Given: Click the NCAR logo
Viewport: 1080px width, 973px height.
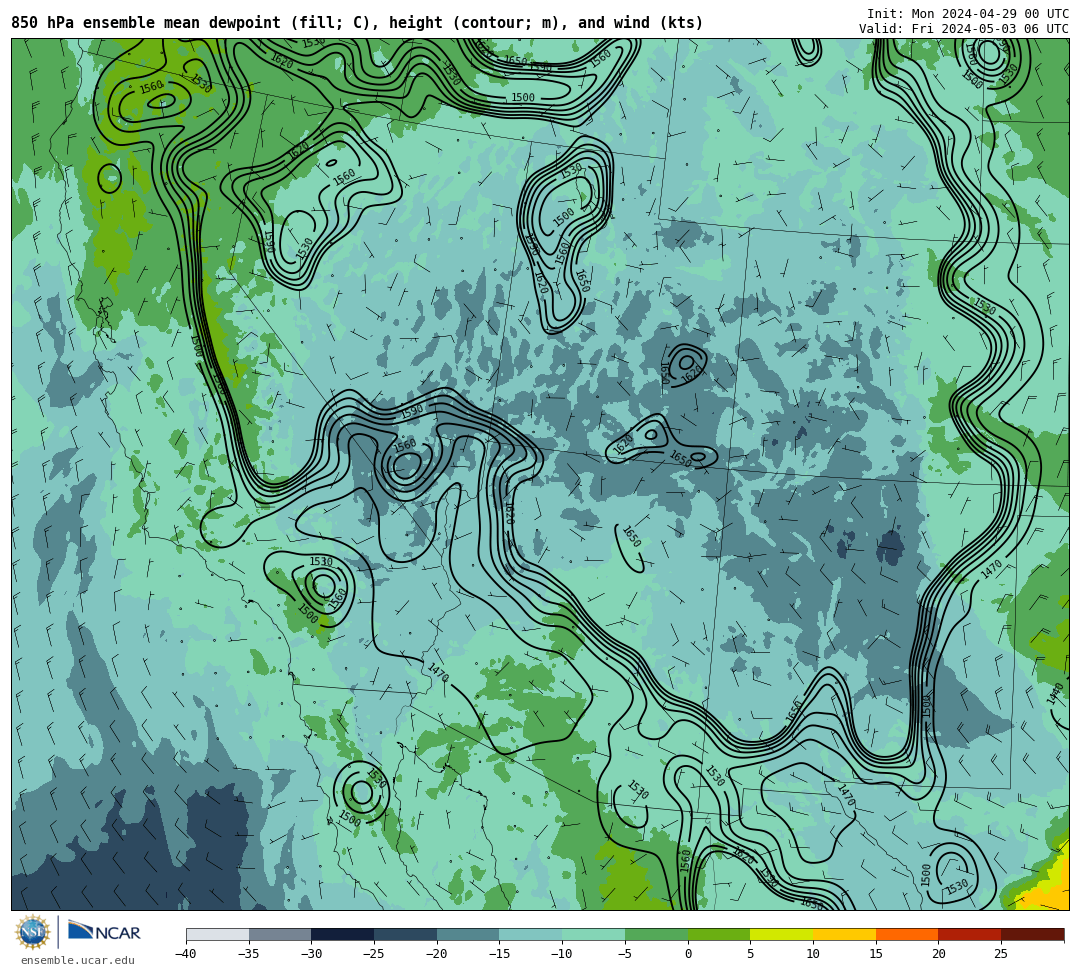Looking at the screenshot, I should (x=105, y=932).
